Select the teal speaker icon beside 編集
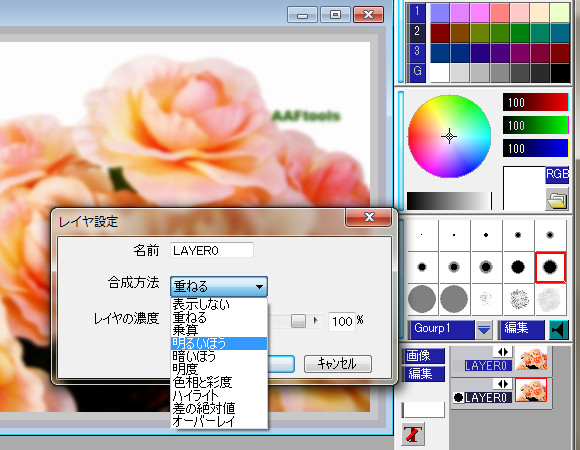 click(x=558, y=329)
